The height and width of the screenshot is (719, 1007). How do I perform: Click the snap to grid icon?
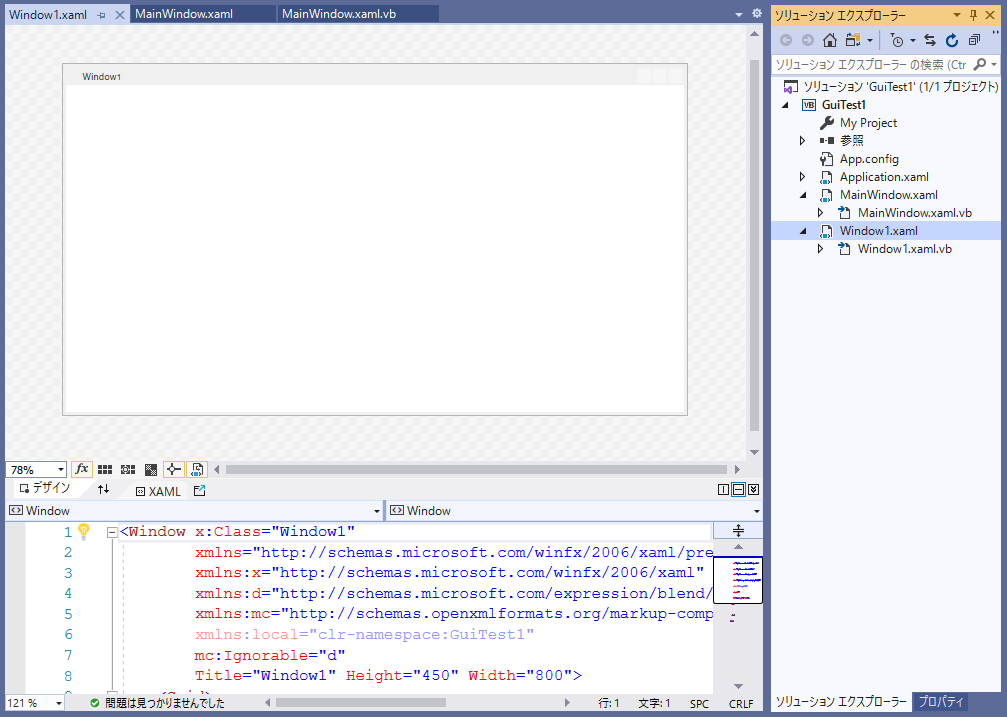click(x=127, y=469)
